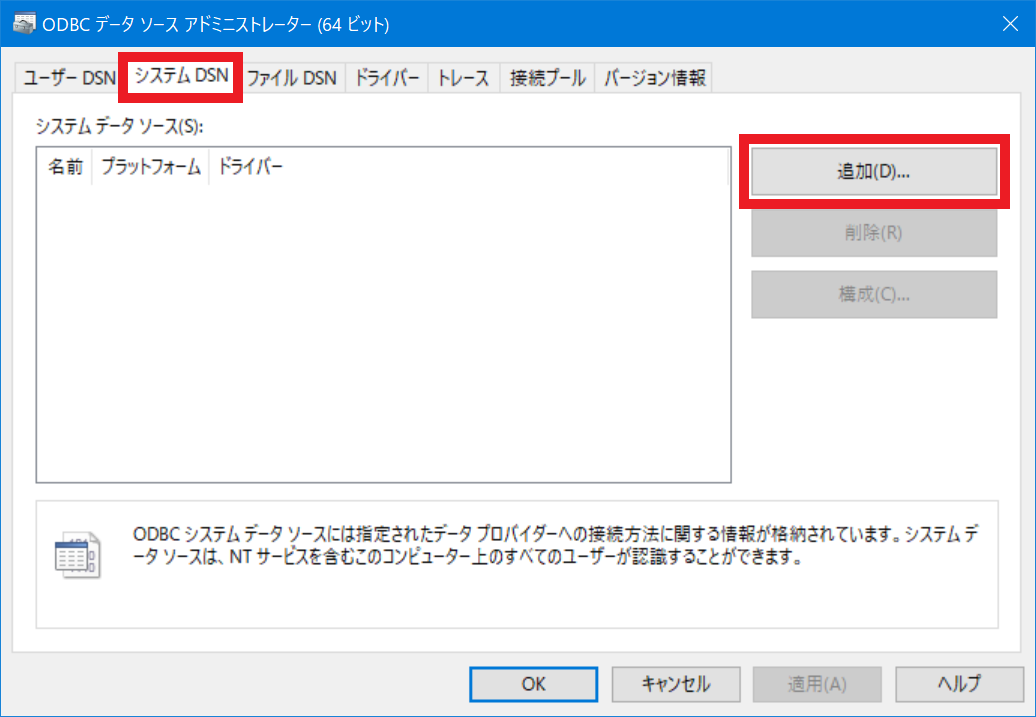The image size is (1036, 717).
Task: View the バージョン情報 tab
Action: pos(653,78)
